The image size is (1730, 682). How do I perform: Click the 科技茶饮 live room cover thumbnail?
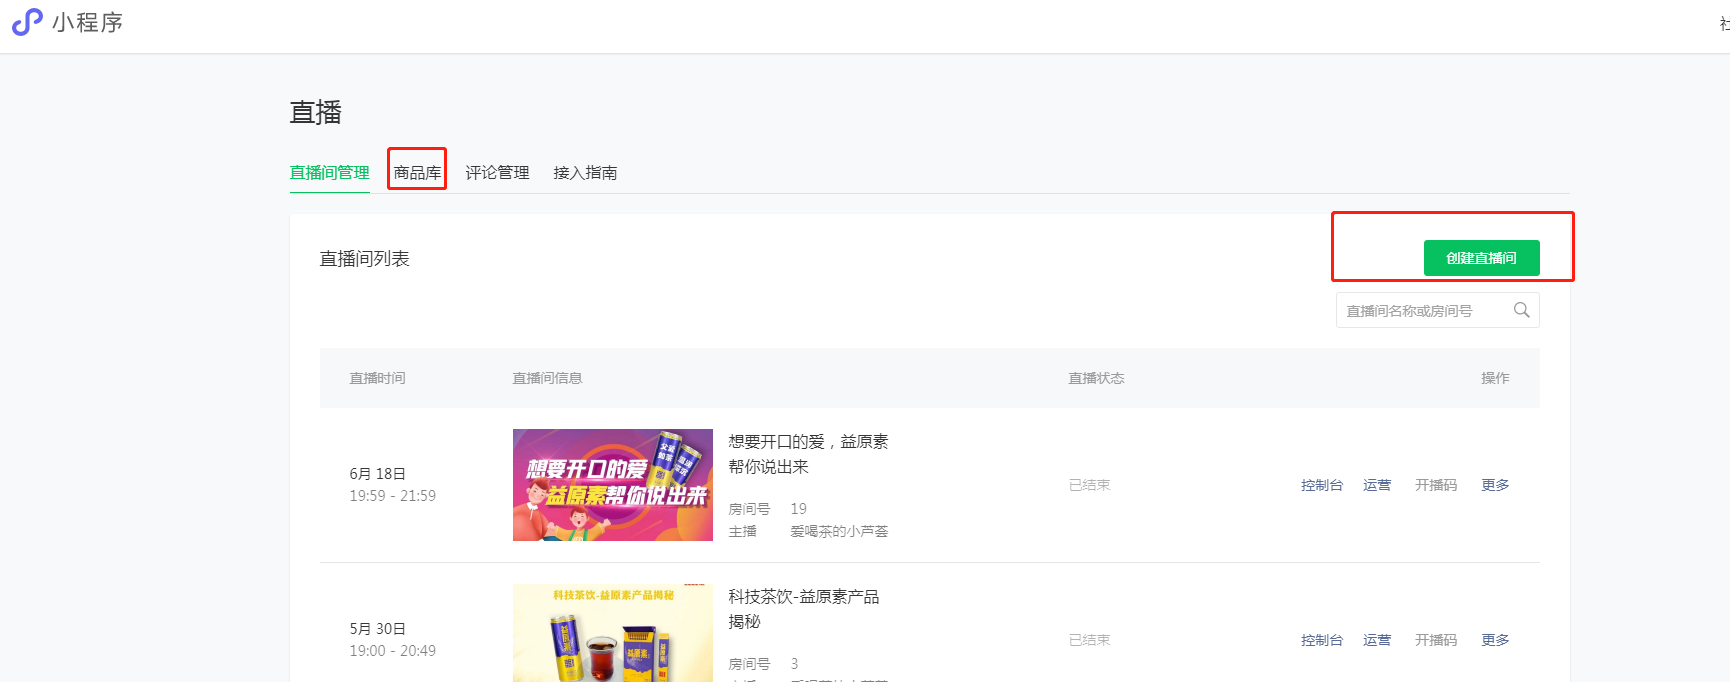coord(613,633)
